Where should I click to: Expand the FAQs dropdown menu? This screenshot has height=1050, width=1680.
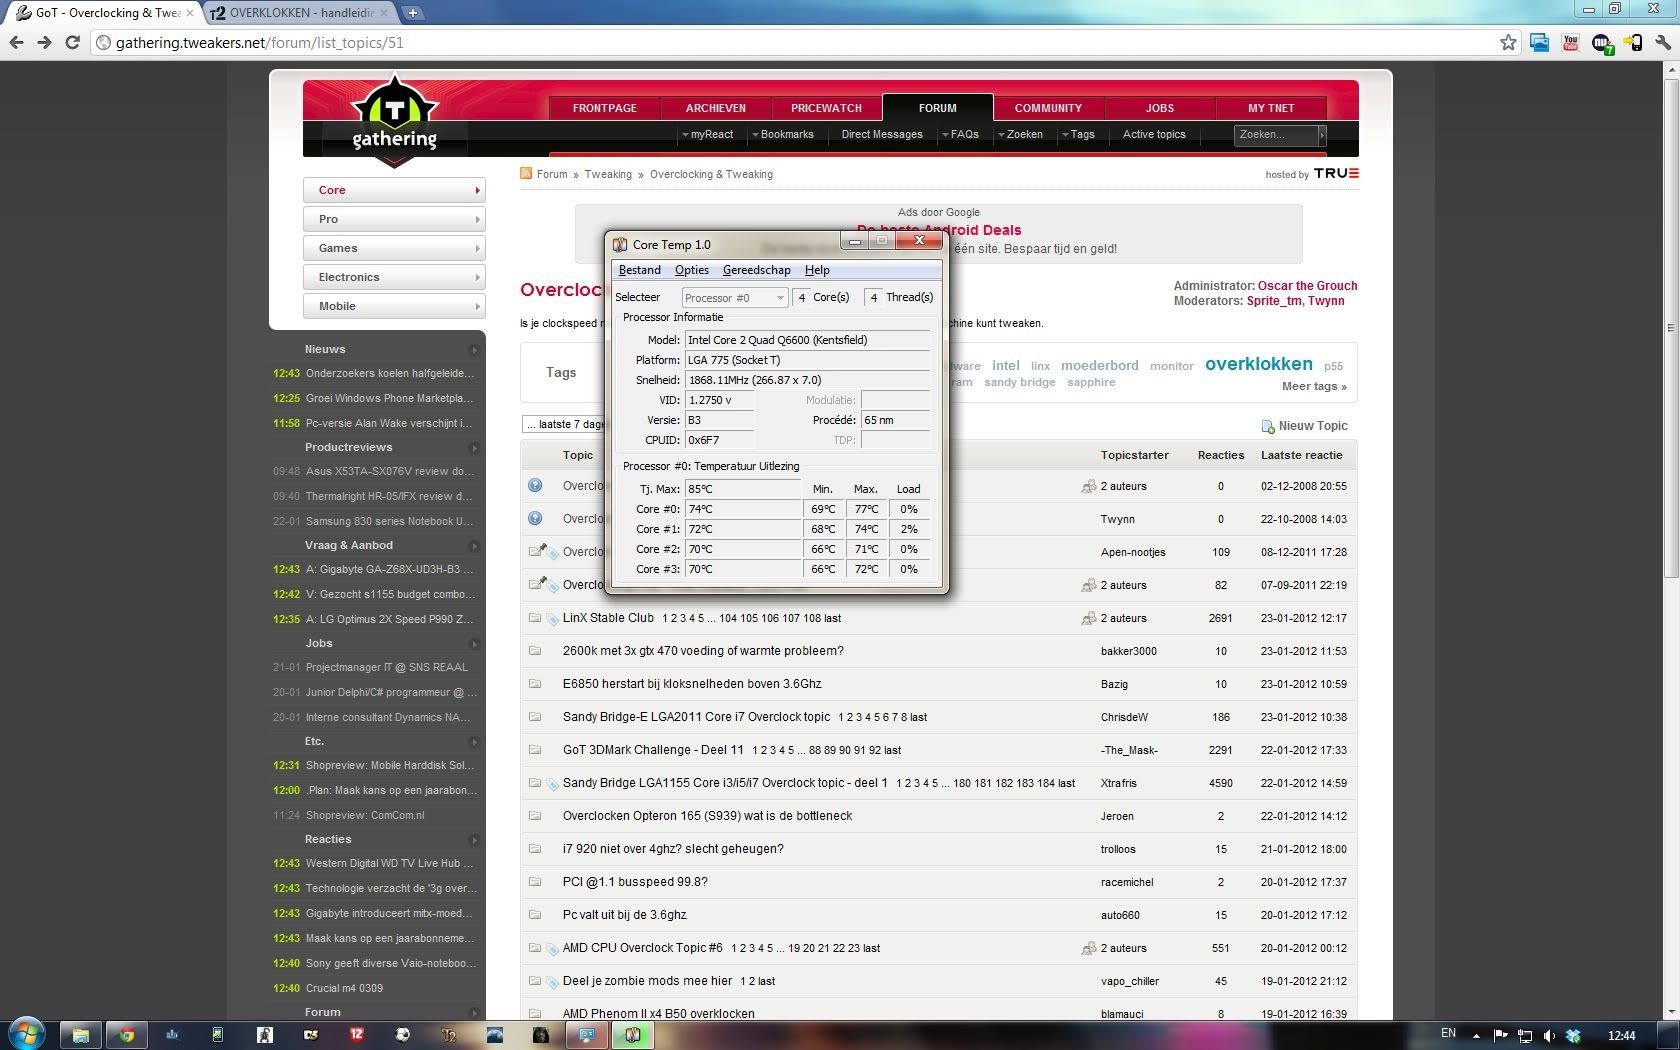pos(960,134)
